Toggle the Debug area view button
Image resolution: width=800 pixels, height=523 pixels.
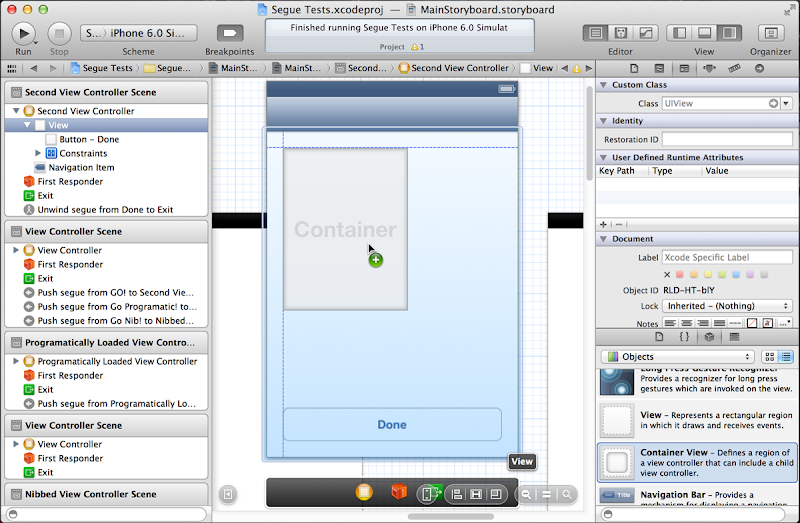coord(704,33)
